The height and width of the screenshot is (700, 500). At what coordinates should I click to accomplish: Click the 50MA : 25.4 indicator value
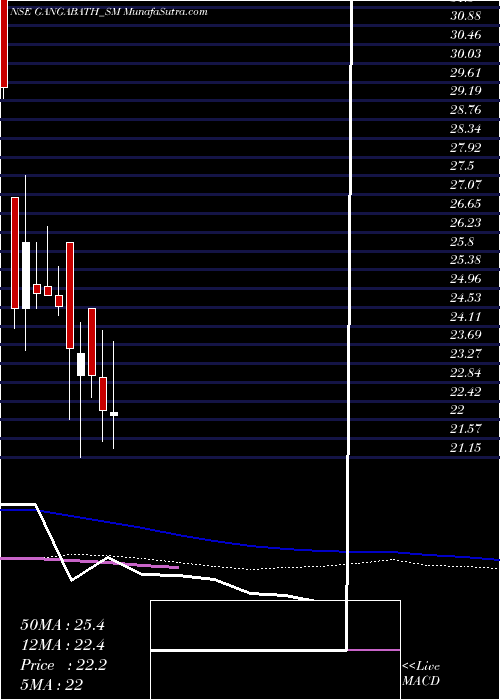[62, 625]
